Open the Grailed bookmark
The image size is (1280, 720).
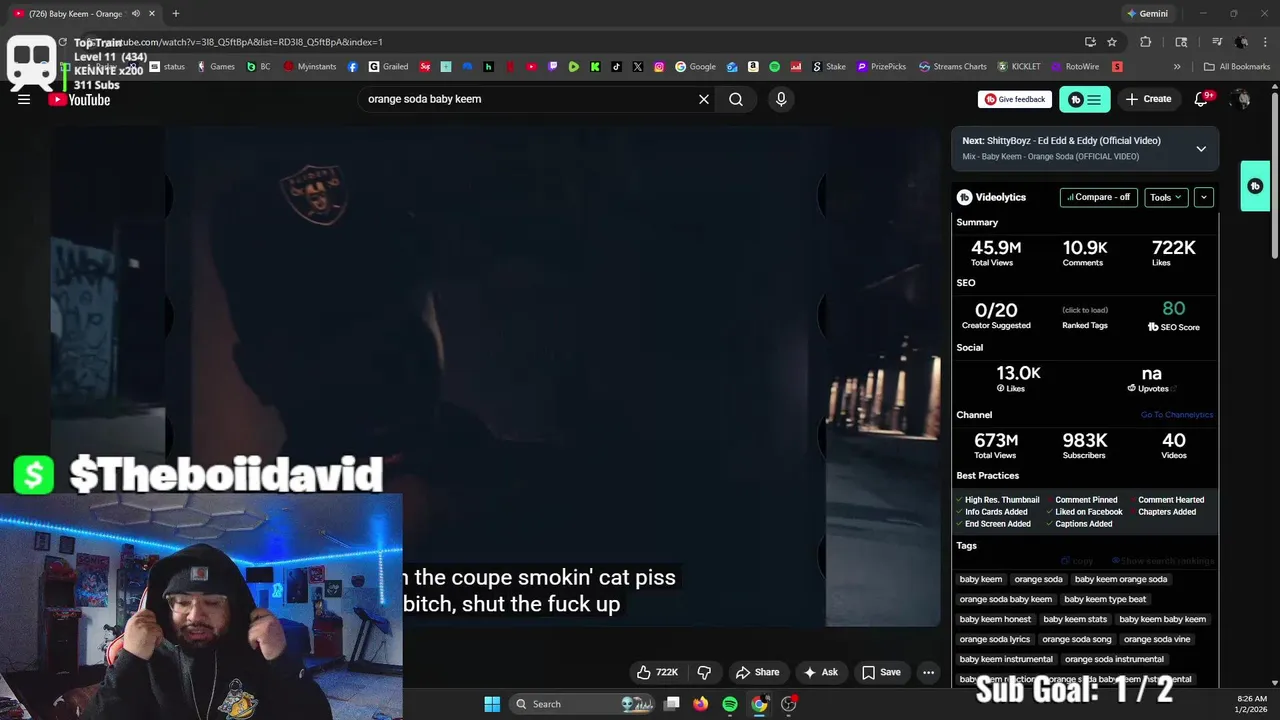point(388,67)
